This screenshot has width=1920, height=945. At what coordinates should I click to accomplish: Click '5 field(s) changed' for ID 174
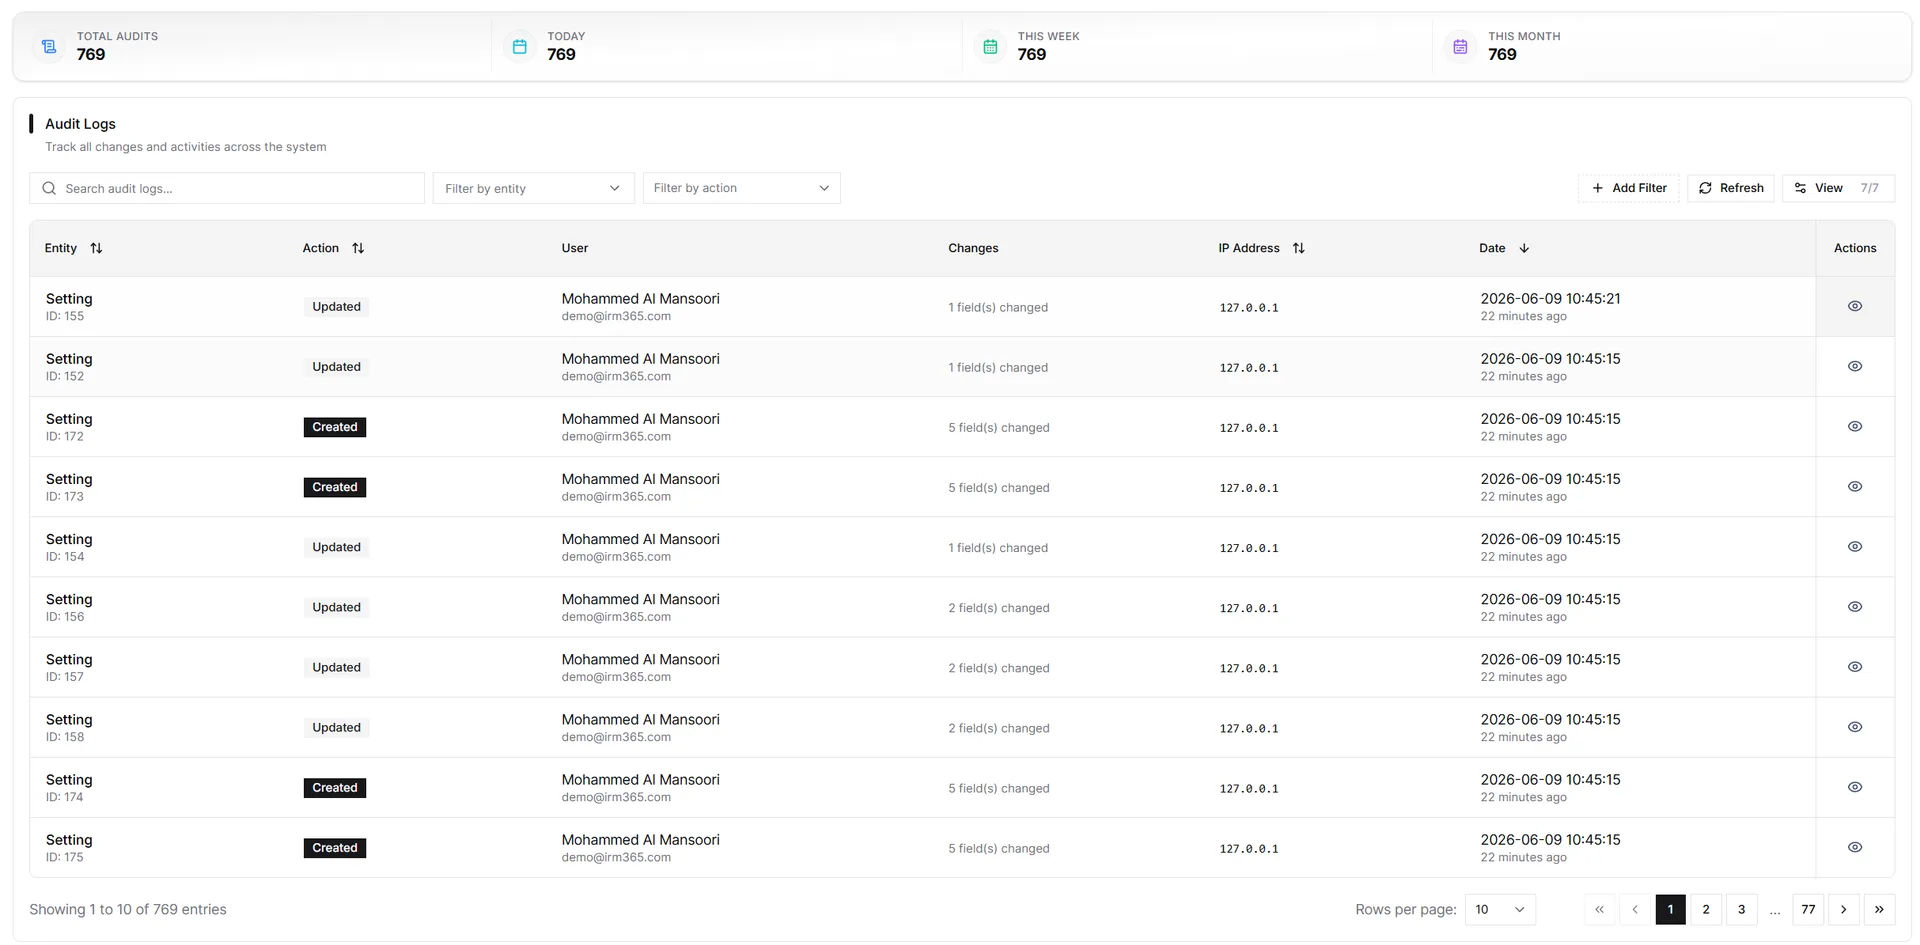coord(999,788)
